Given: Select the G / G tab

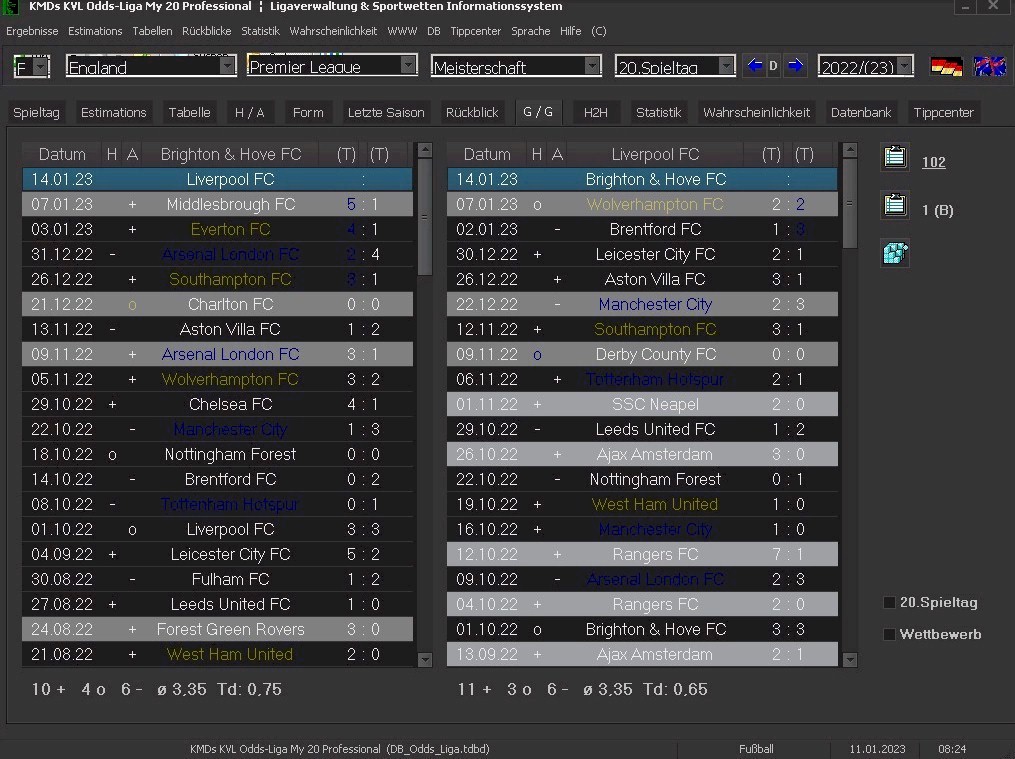Looking at the screenshot, I should (538, 112).
